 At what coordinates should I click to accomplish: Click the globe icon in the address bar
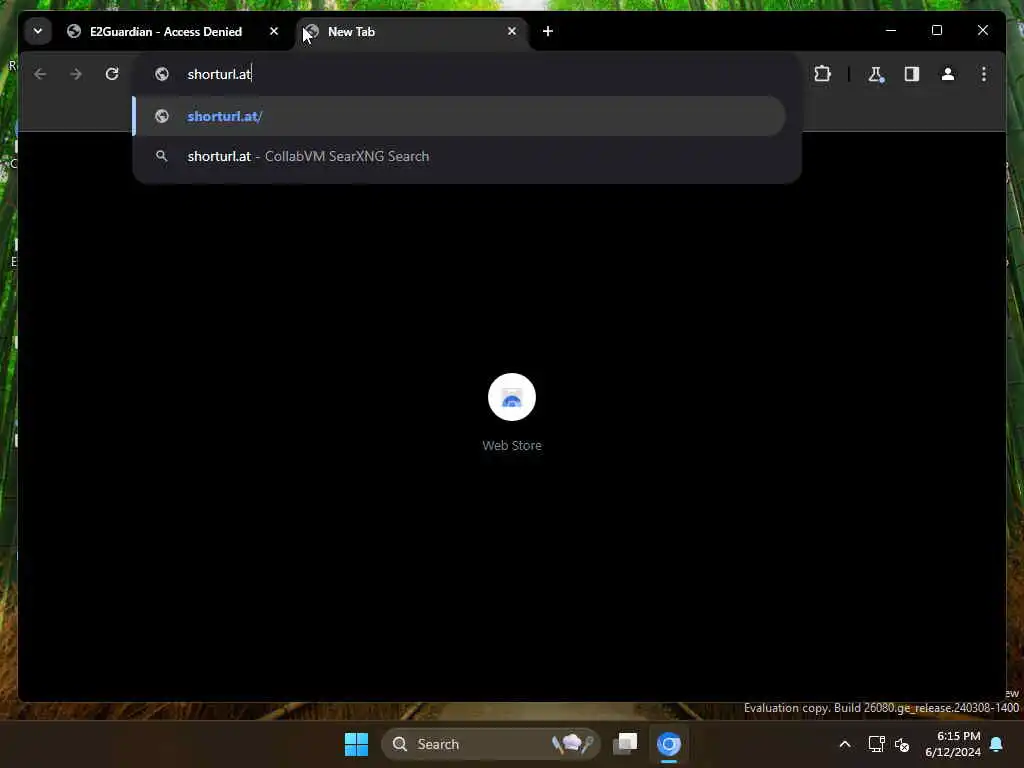click(x=162, y=74)
